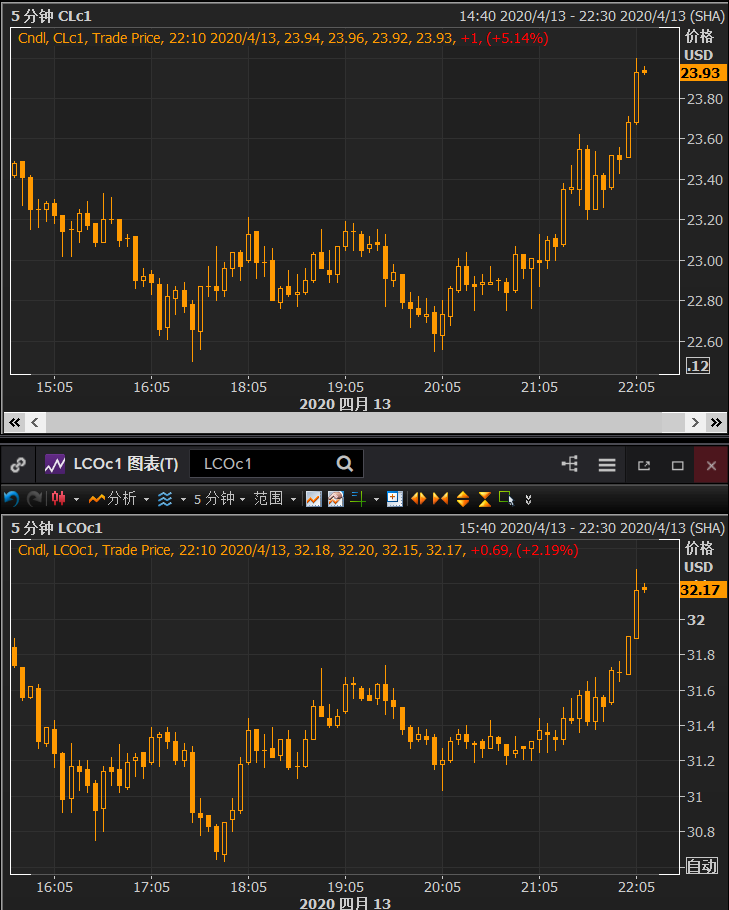
Task: Click the link chain icon
Action: click(x=17, y=465)
